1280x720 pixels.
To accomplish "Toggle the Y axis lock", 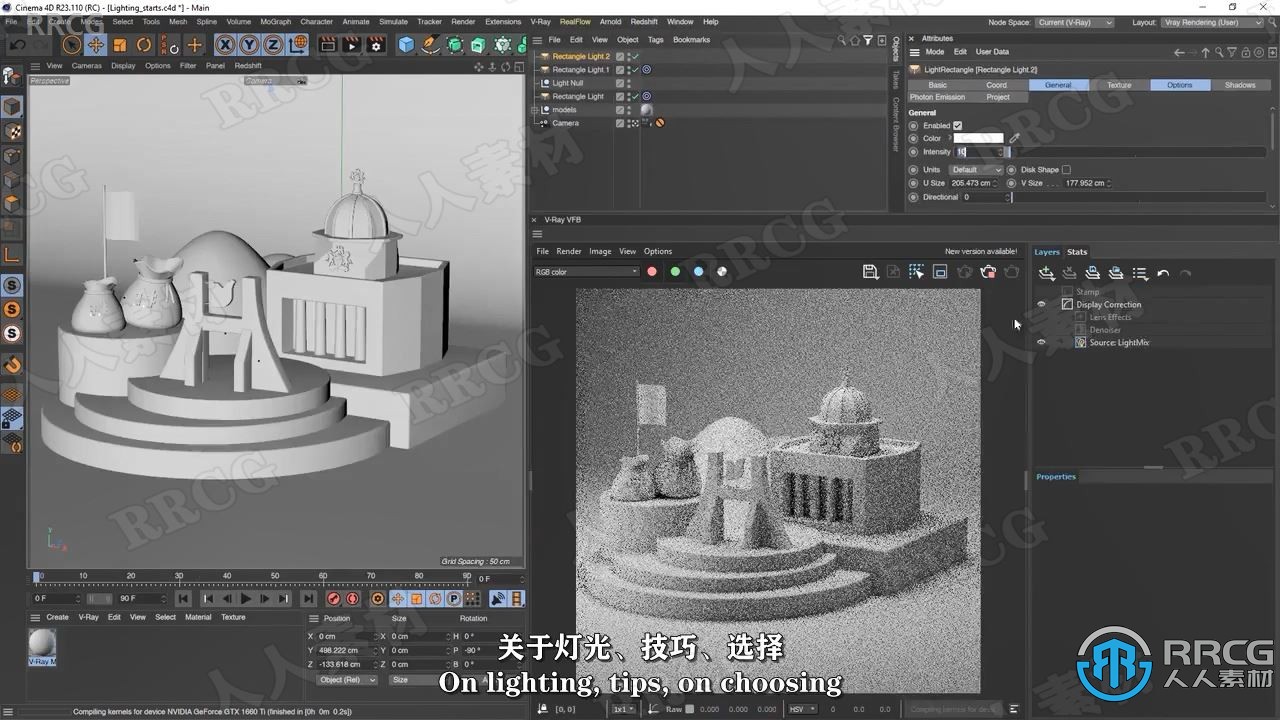I will tap(249, 44).
